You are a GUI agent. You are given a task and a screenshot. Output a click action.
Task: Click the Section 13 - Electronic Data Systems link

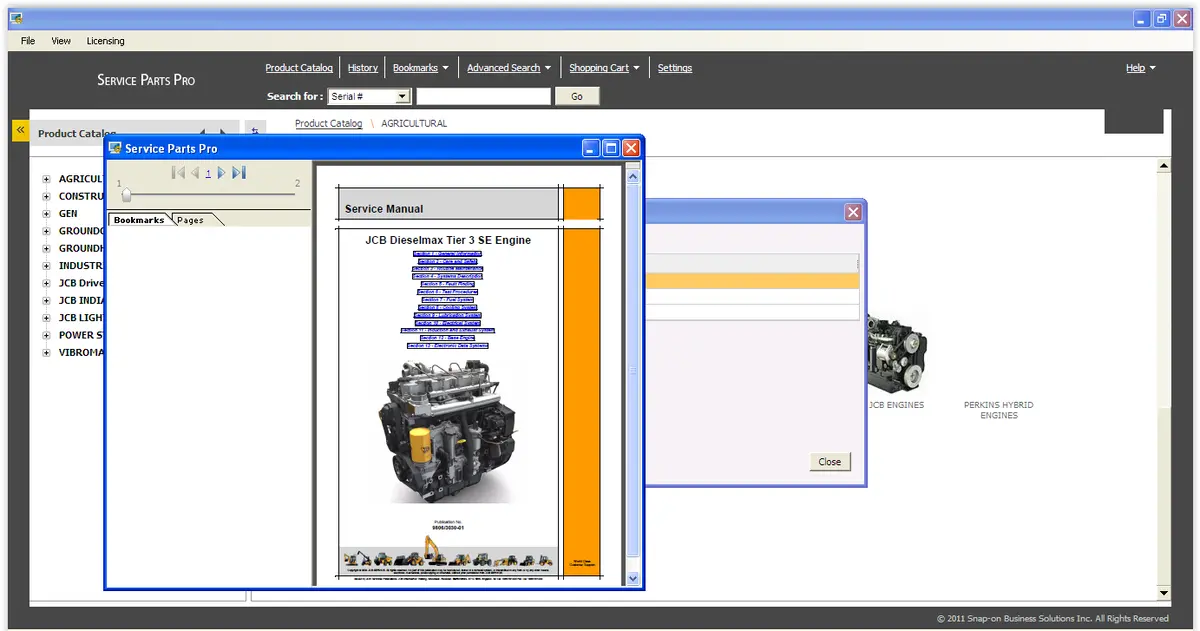point(448,346)
